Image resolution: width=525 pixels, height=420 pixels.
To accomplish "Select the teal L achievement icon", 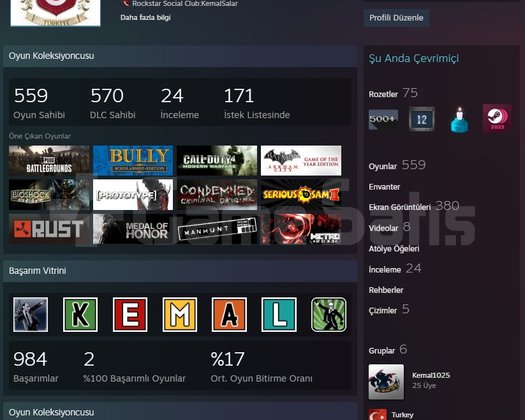I will coord(279,314).
